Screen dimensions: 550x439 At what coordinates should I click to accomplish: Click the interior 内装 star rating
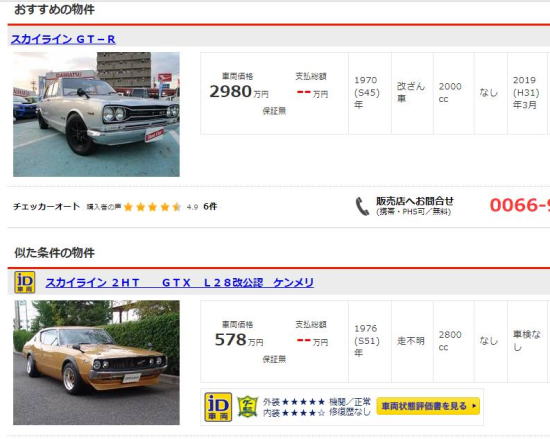click(x=294, y=413)
